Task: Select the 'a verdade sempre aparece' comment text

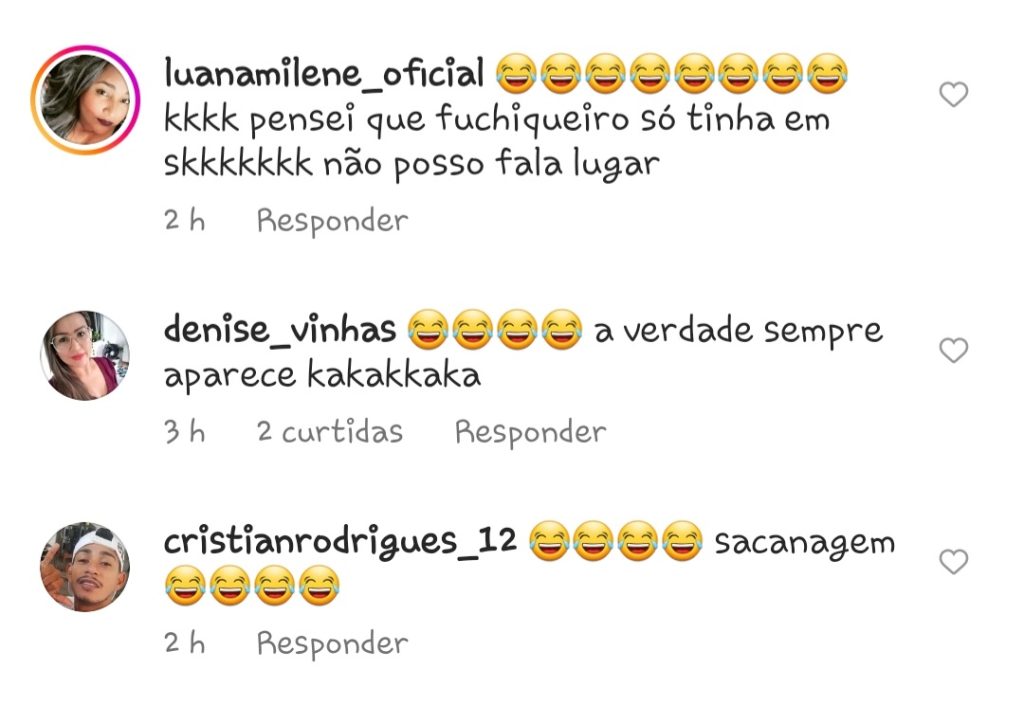Action: coord(523,353)
